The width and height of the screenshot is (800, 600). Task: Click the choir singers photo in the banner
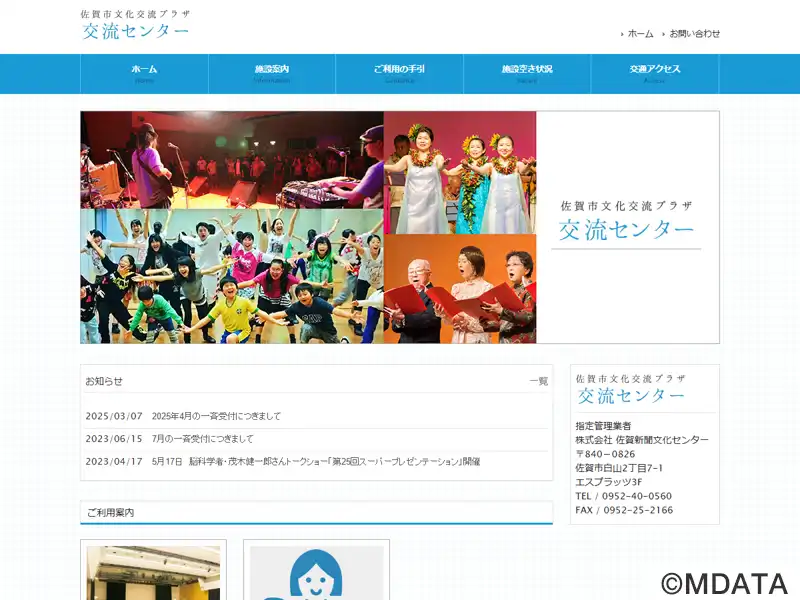(x=460, y=290)
